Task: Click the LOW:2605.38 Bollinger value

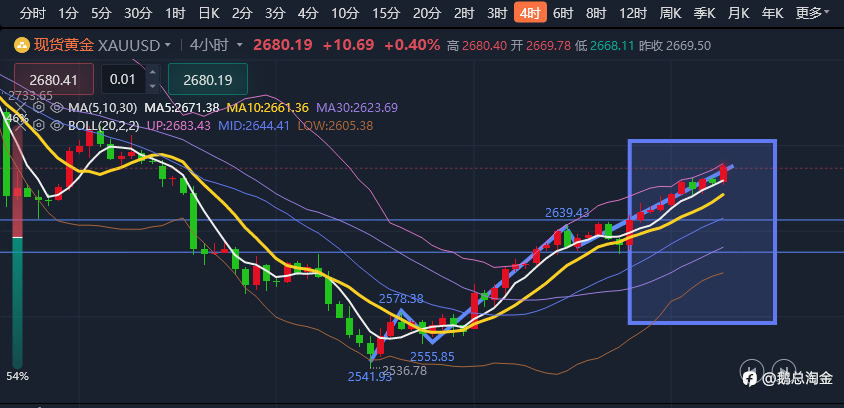Action: pyautogui.click(x=335, y=126)
